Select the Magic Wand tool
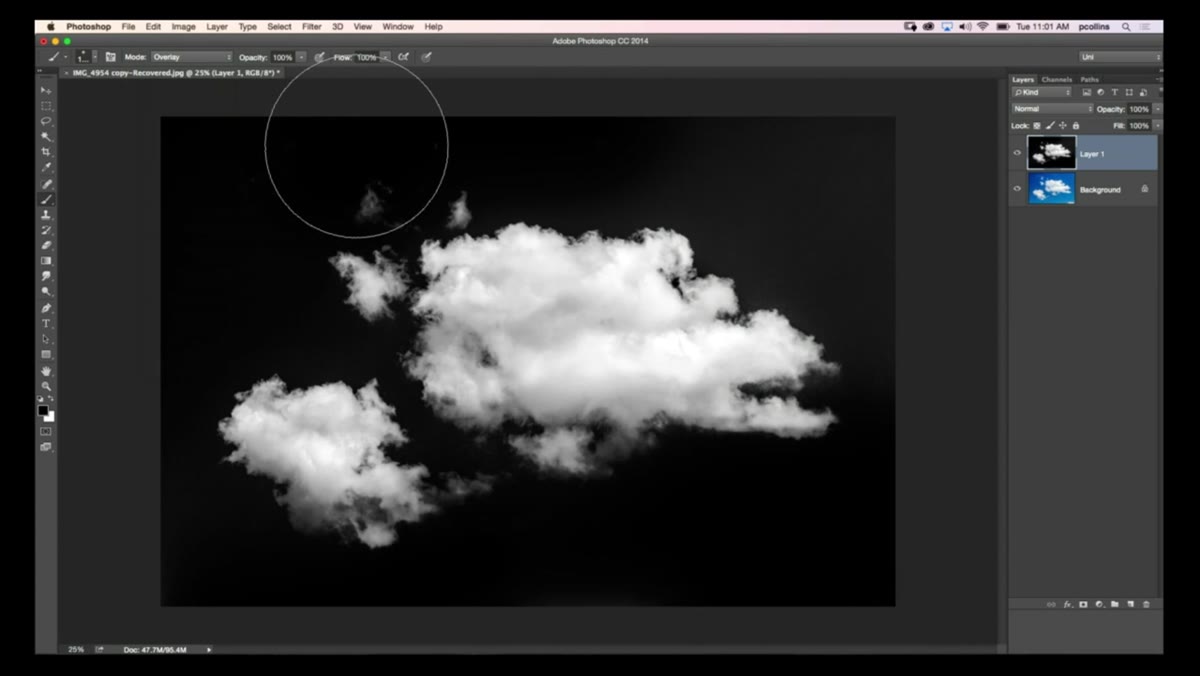1200x676 pixels. (x=46, y=137)
